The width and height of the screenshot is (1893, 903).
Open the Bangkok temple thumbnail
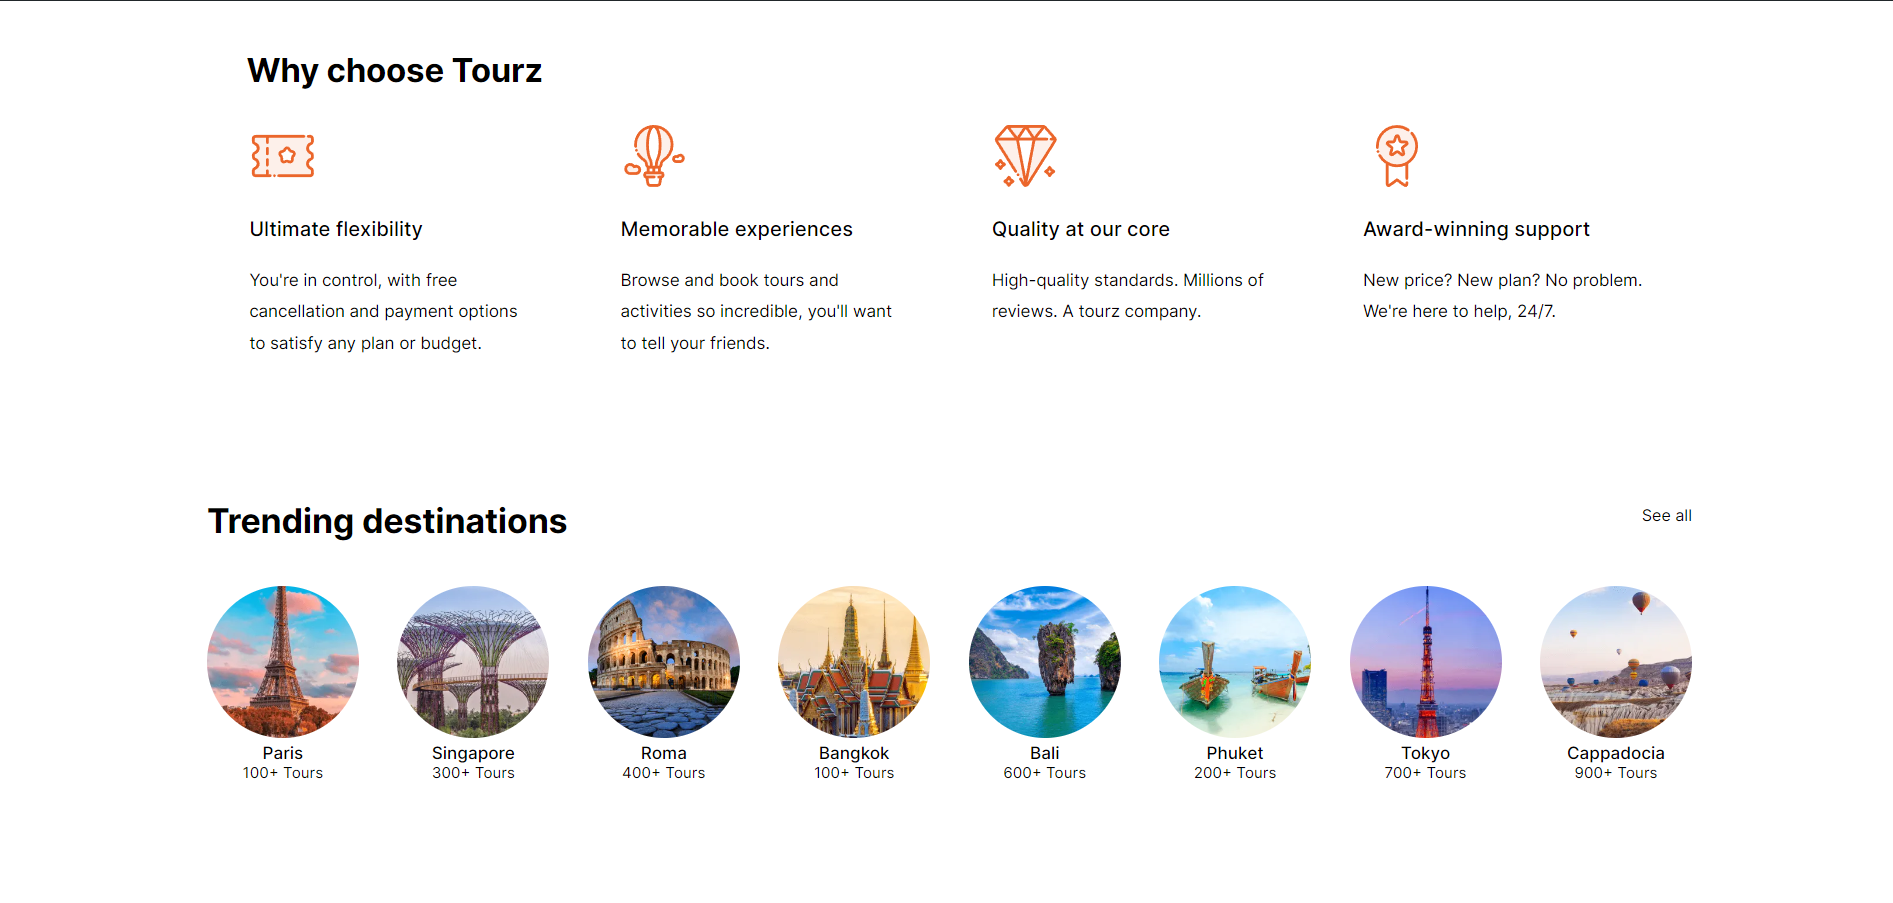[854, 662]
